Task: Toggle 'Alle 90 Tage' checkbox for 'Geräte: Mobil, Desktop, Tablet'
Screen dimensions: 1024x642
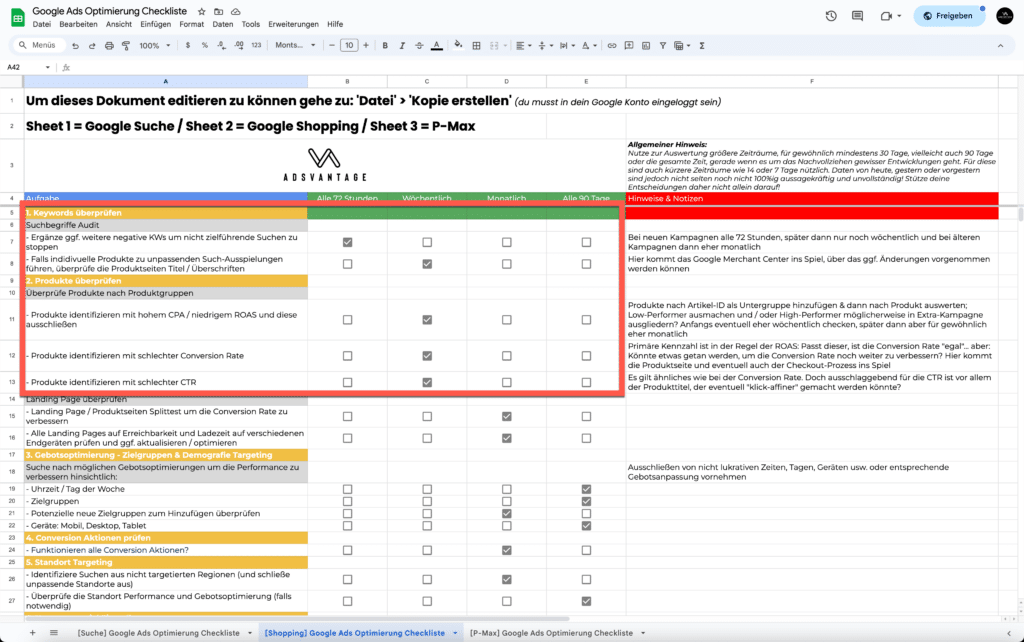Action: tap(586, 526)
